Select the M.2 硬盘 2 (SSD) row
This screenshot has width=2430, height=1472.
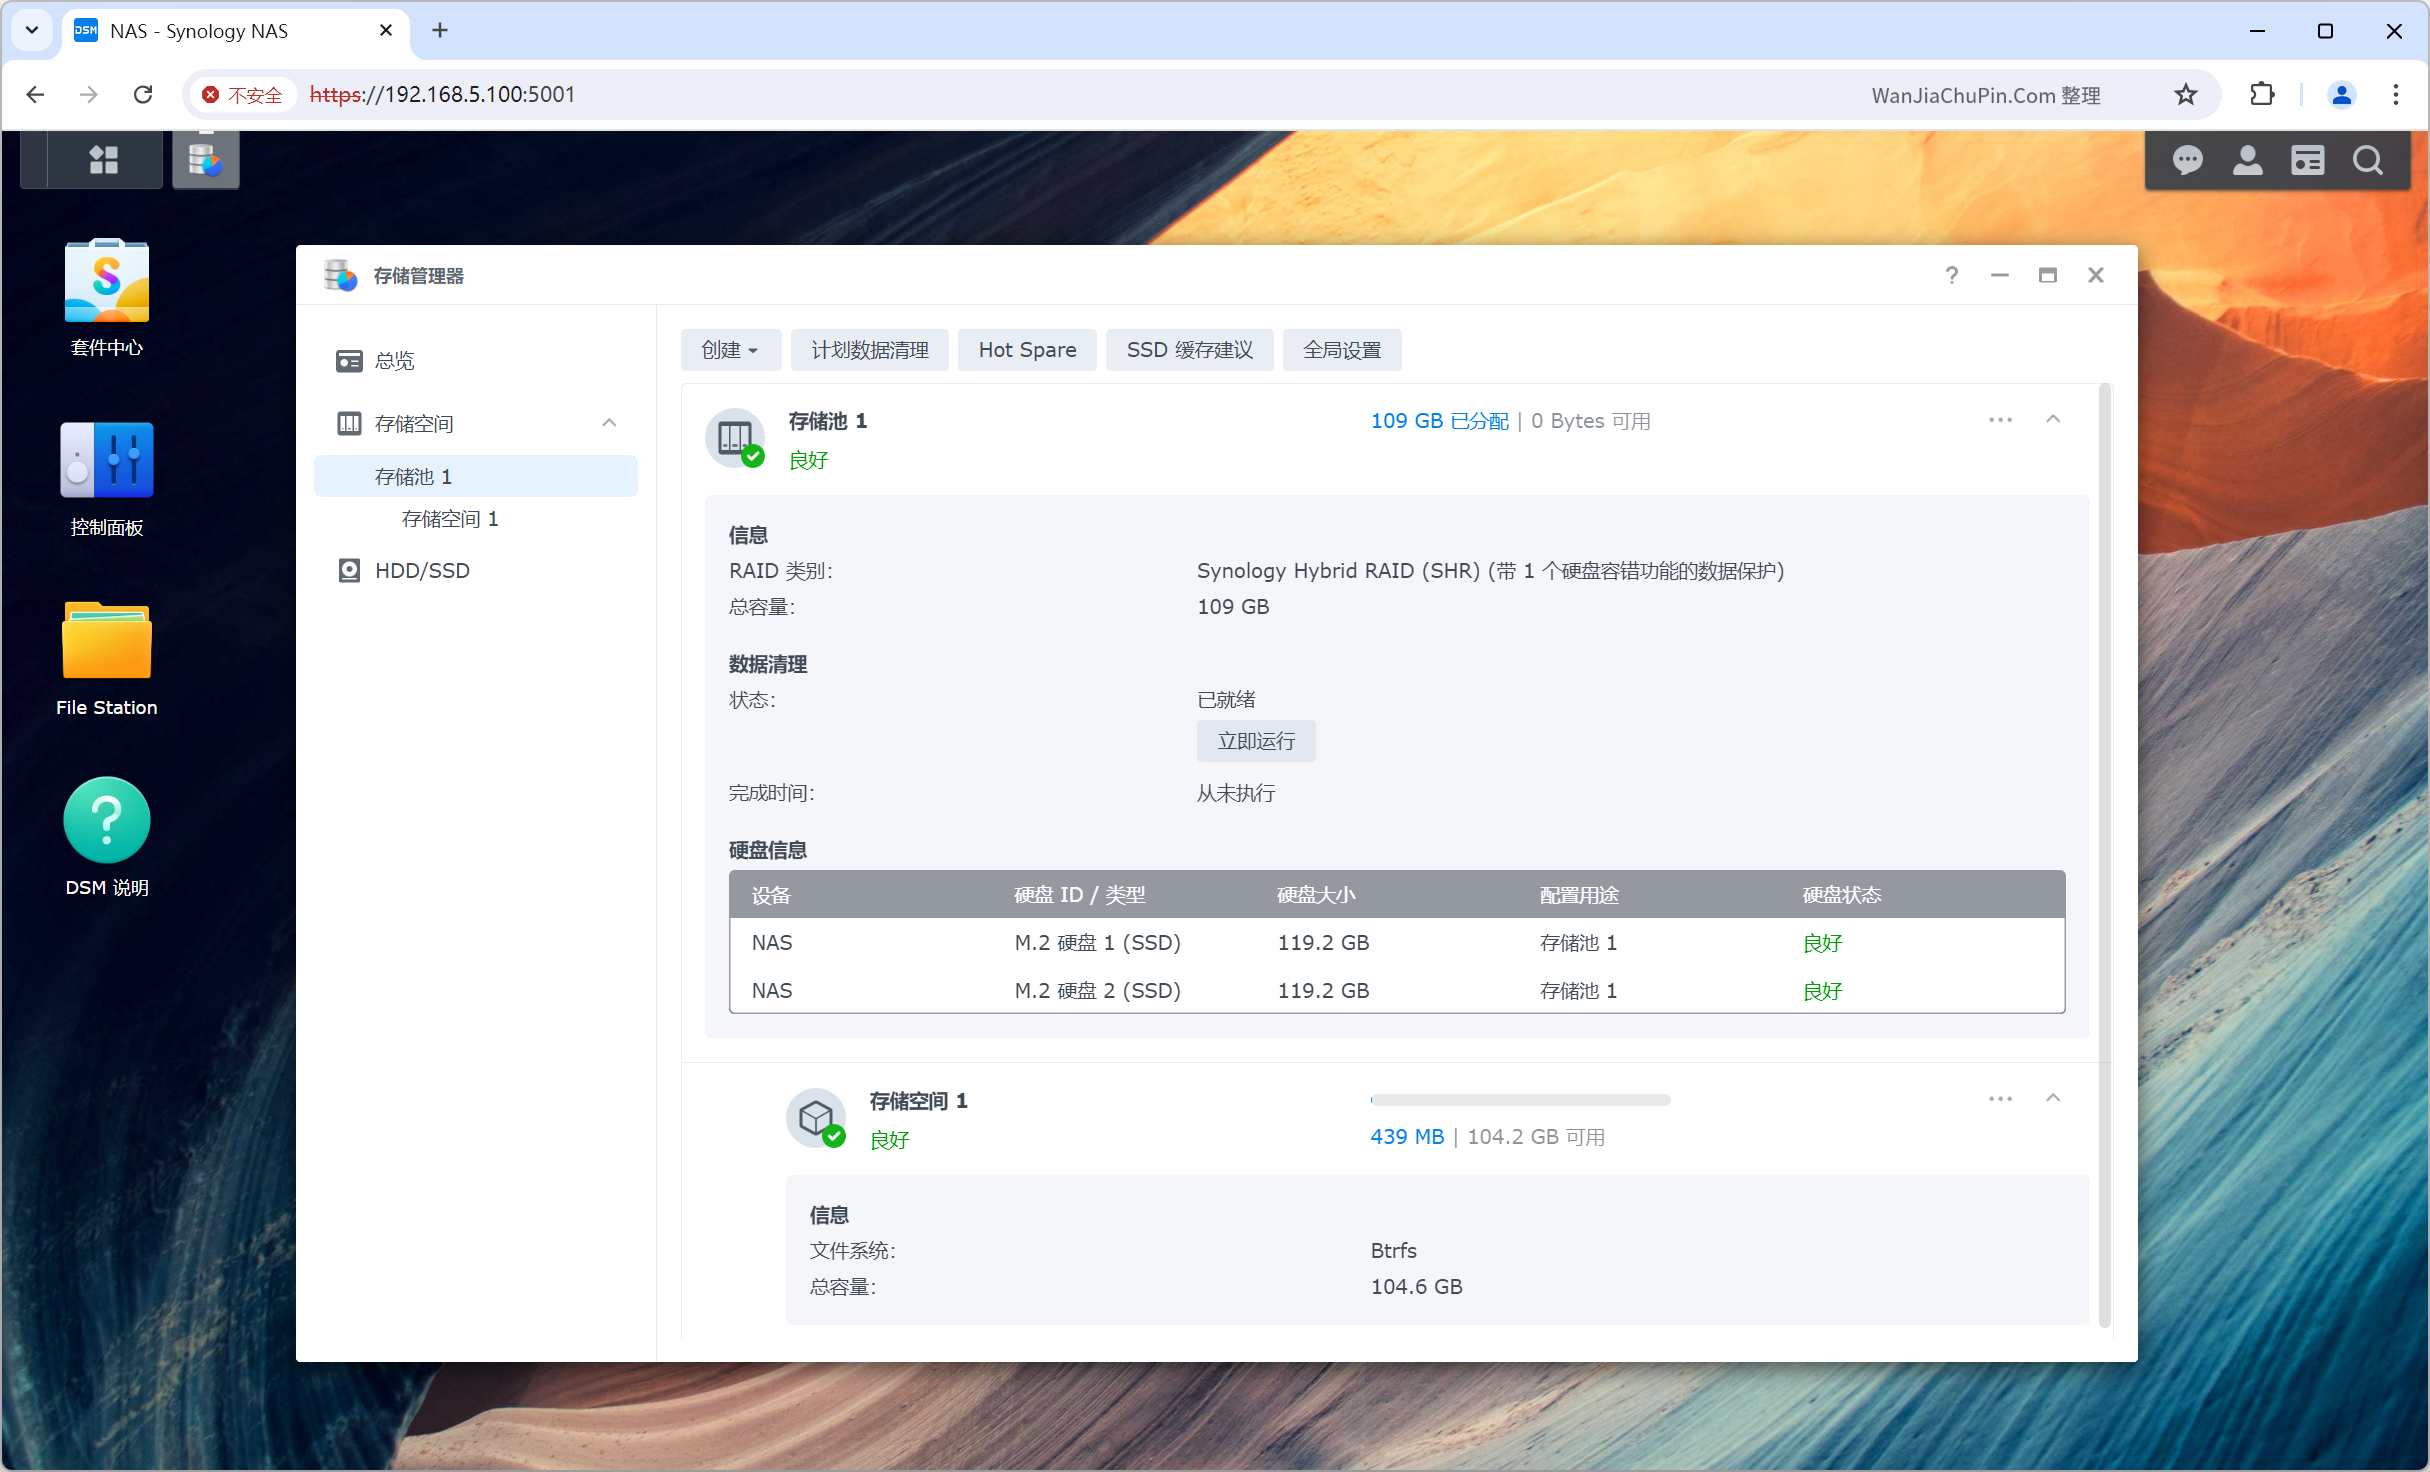click(1397, 991)
